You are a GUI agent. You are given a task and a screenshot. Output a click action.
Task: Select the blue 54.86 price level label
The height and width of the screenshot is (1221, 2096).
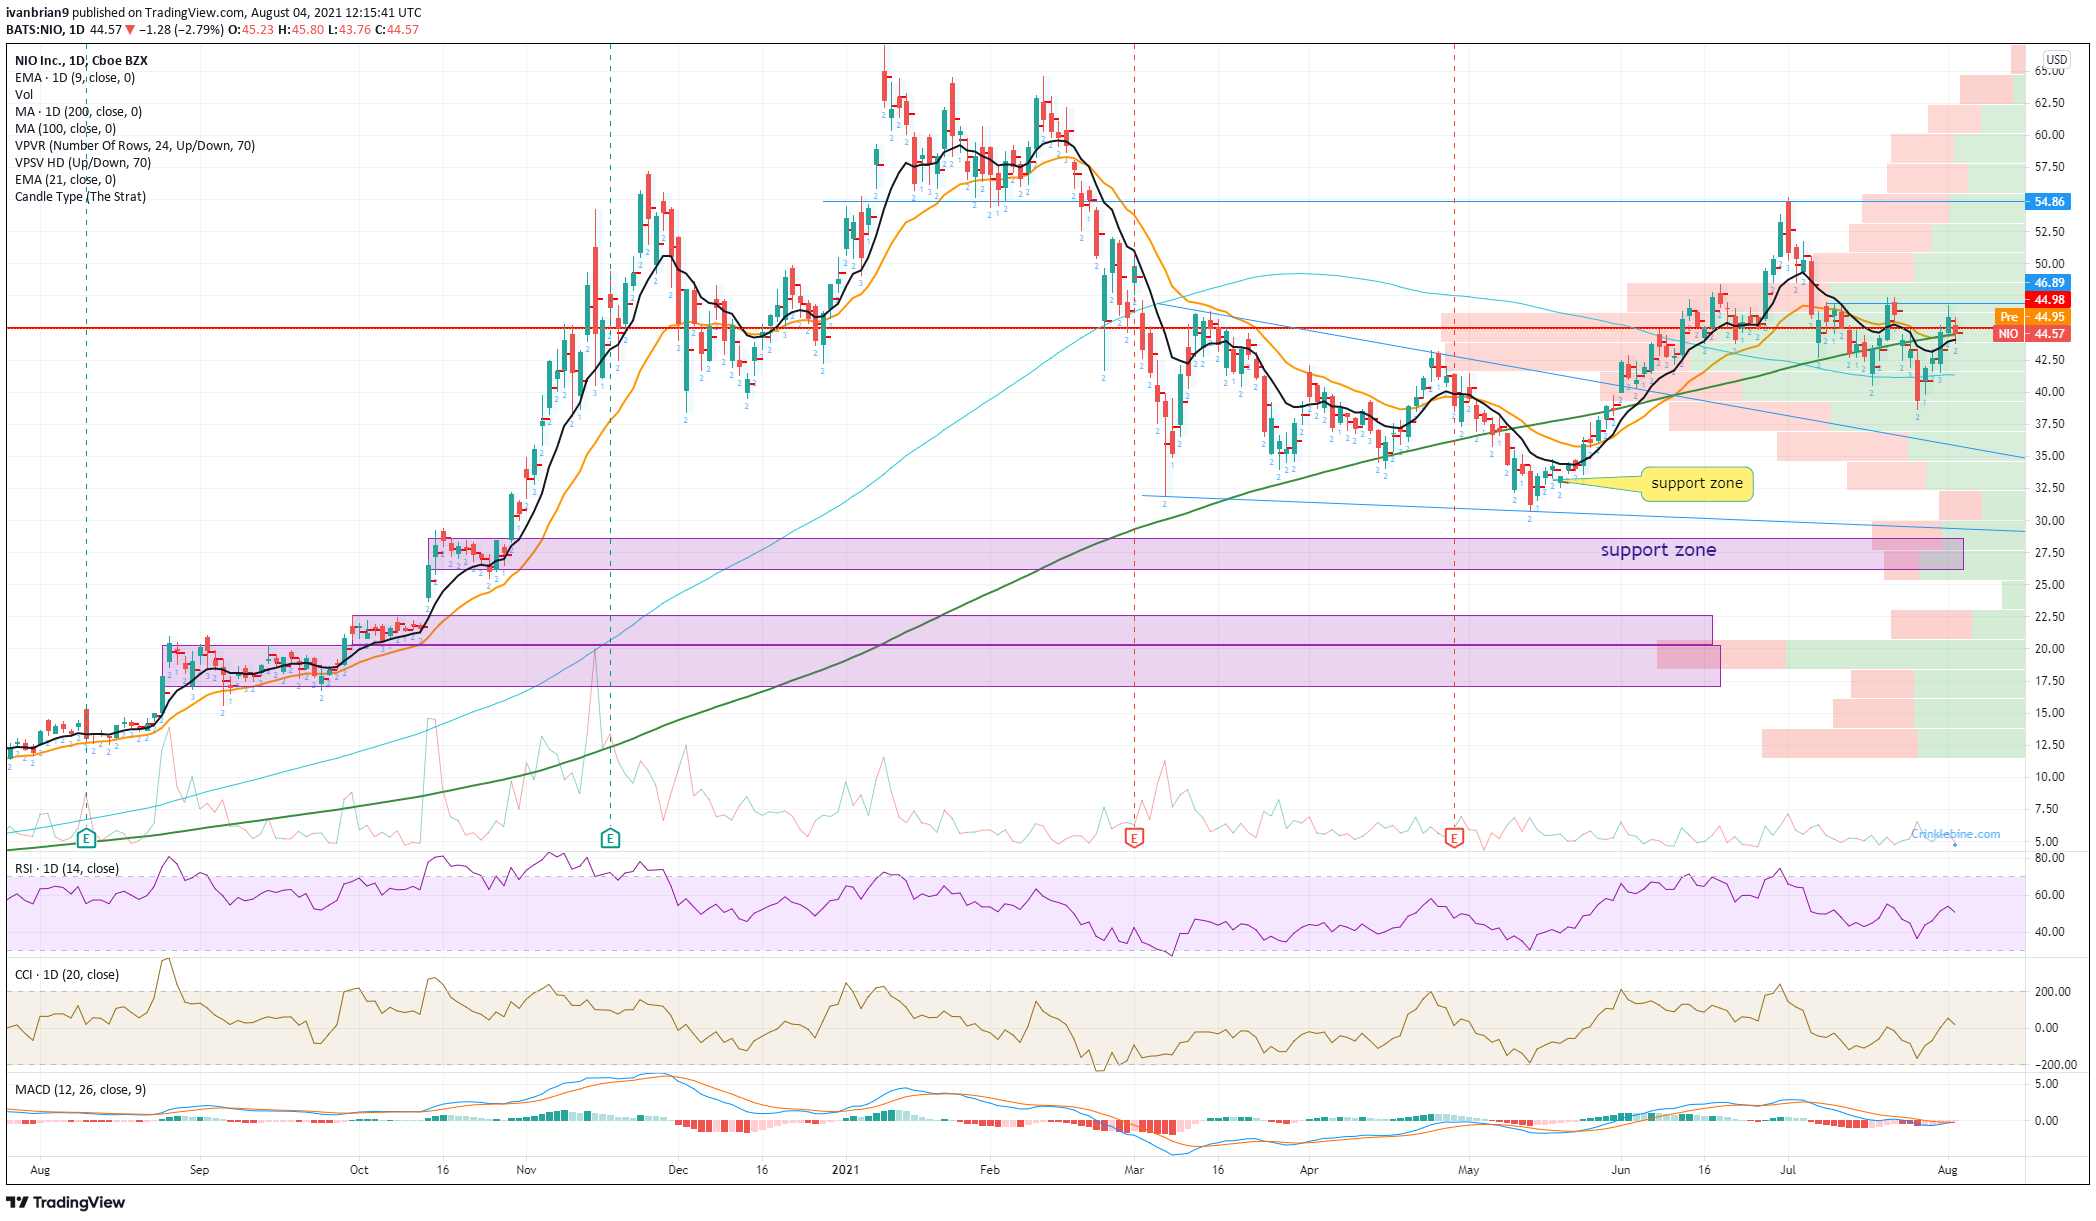click(x=2048, y=202)
